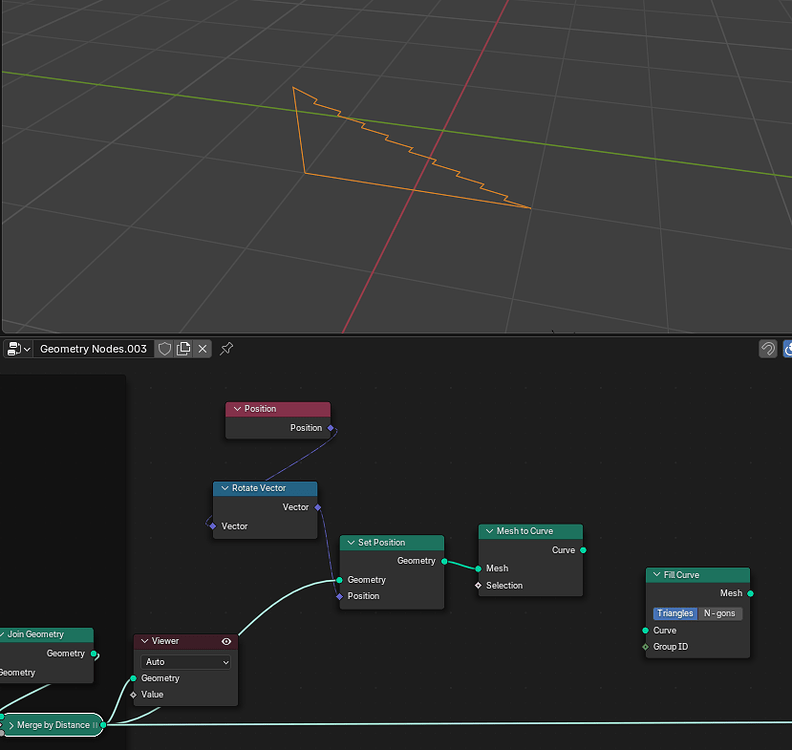
Task: Select the Fill Curve node header
Action: tap(698, 575)
